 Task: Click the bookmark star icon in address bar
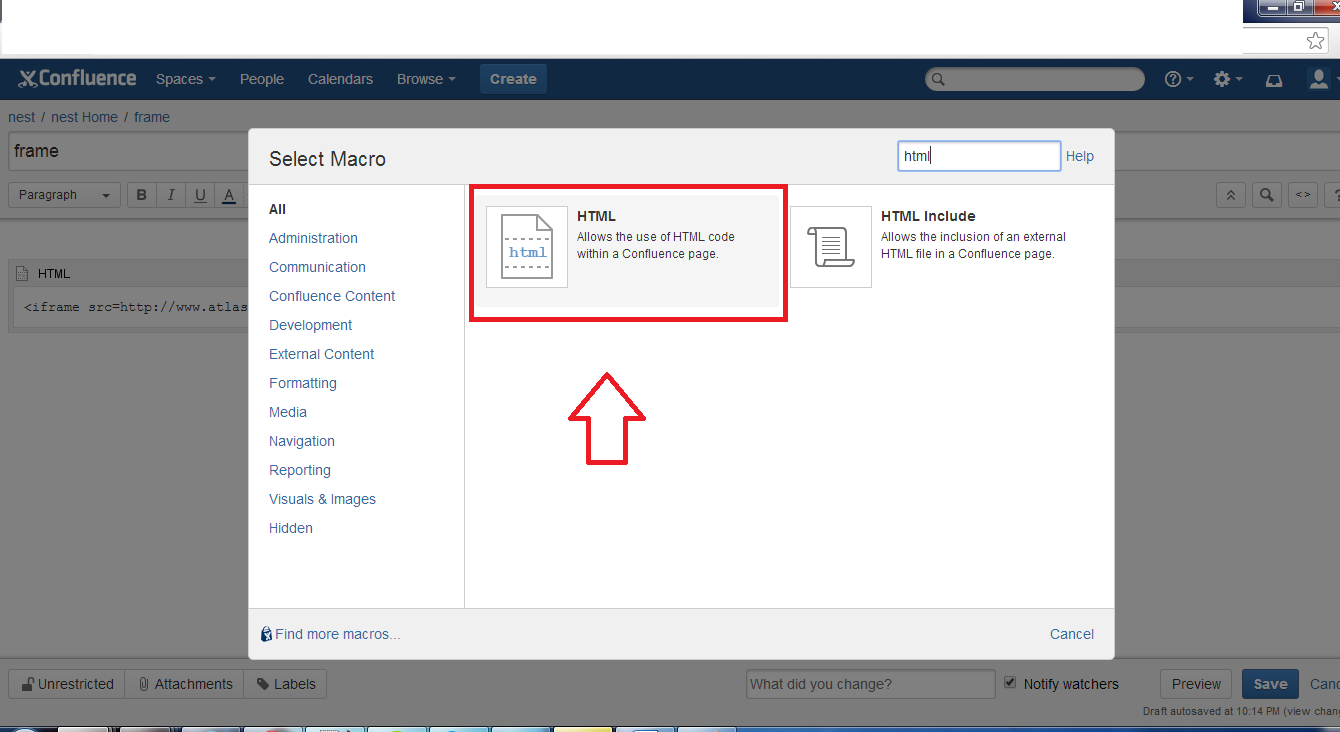1316,41
